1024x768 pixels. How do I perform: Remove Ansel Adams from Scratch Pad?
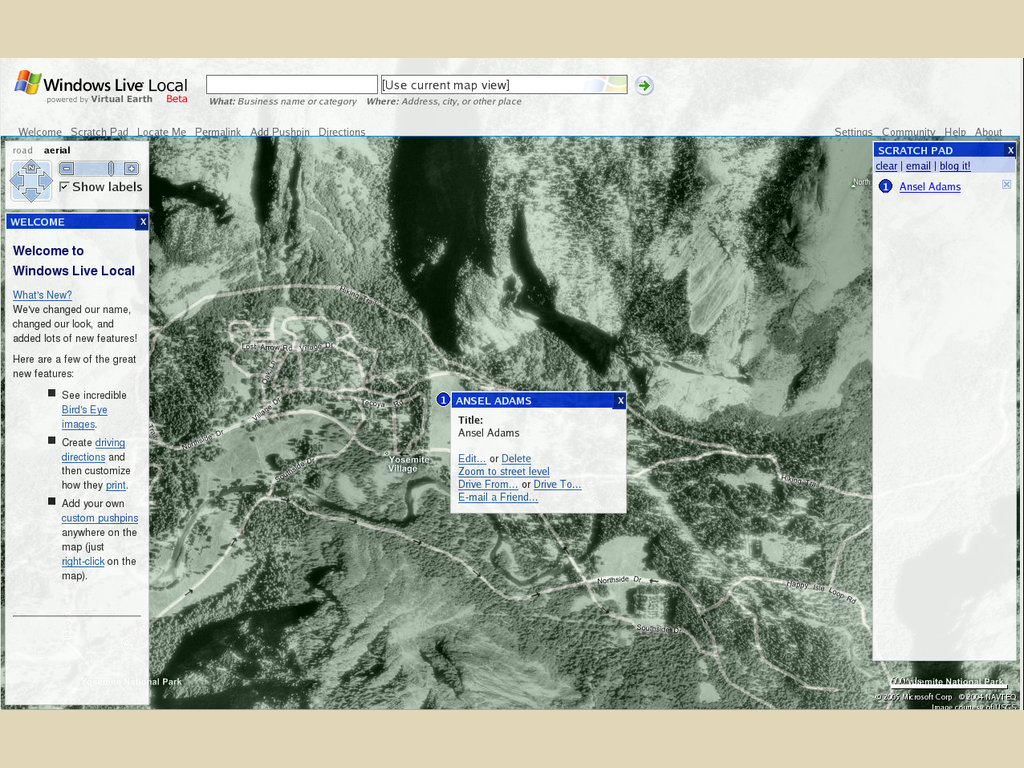click(1006, 185)
